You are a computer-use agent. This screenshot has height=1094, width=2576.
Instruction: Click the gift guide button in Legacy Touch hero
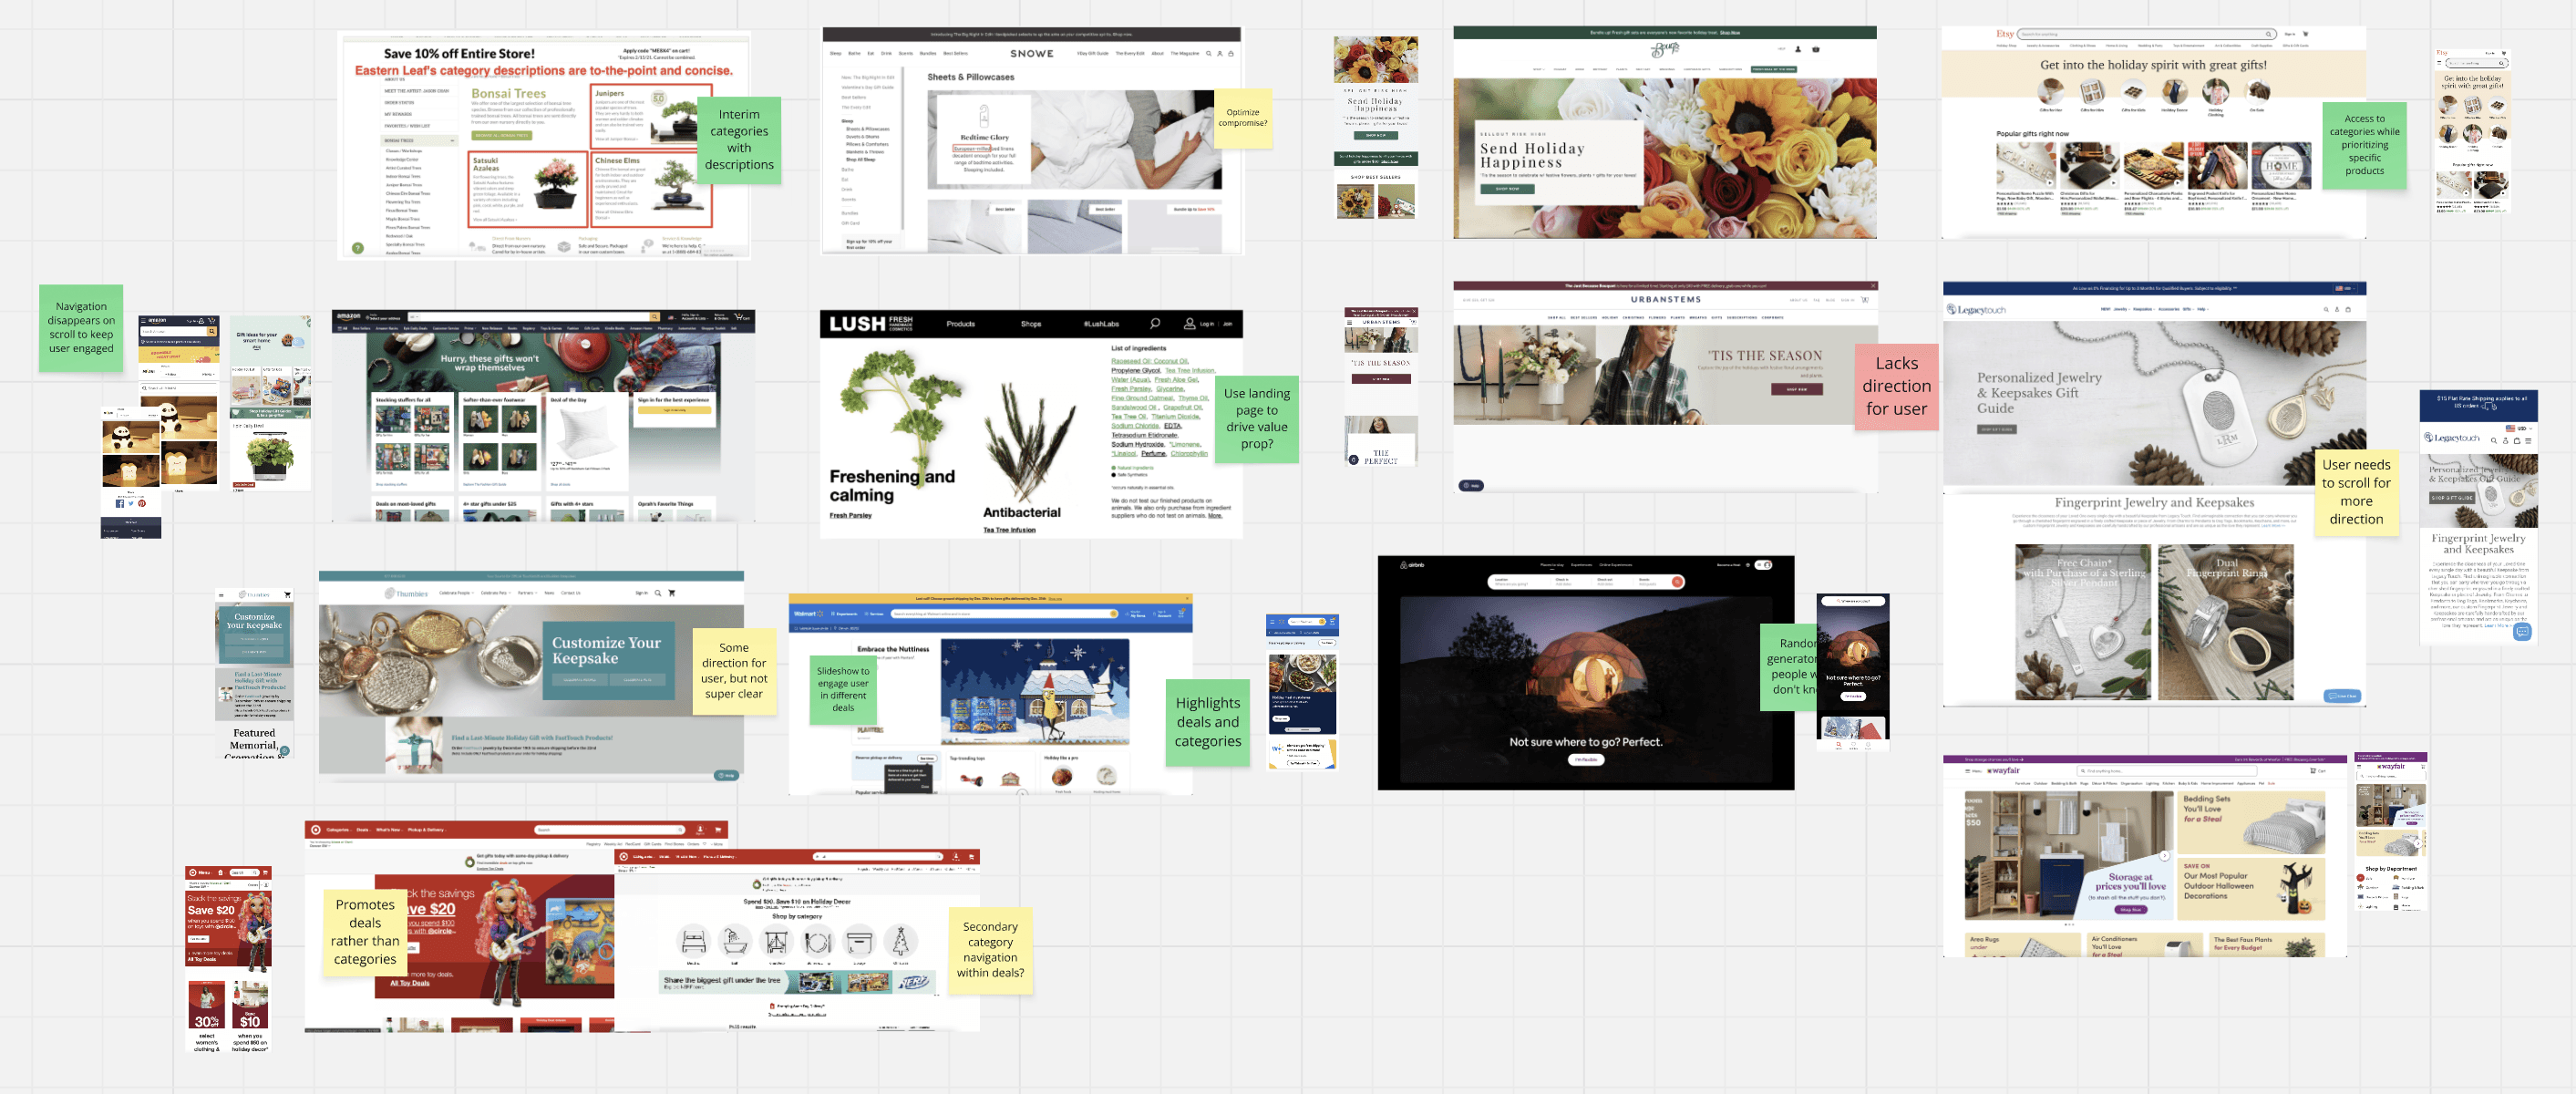(x=1996, y=429)
